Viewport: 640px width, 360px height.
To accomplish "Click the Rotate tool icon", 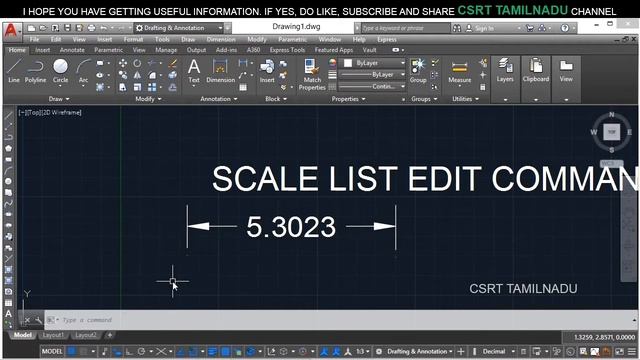I will pos(137,63).
